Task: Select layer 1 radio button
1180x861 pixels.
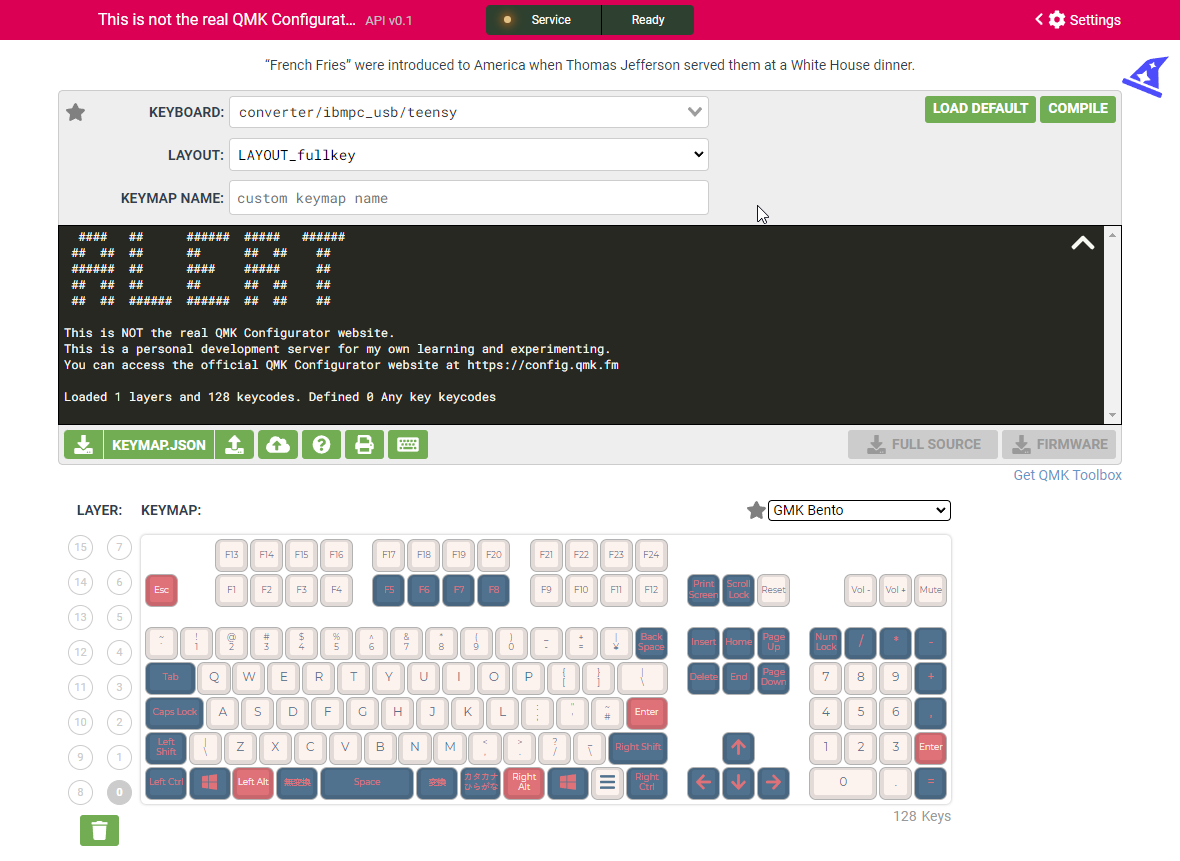Action: pyautogui.click(x=119, y=757)
